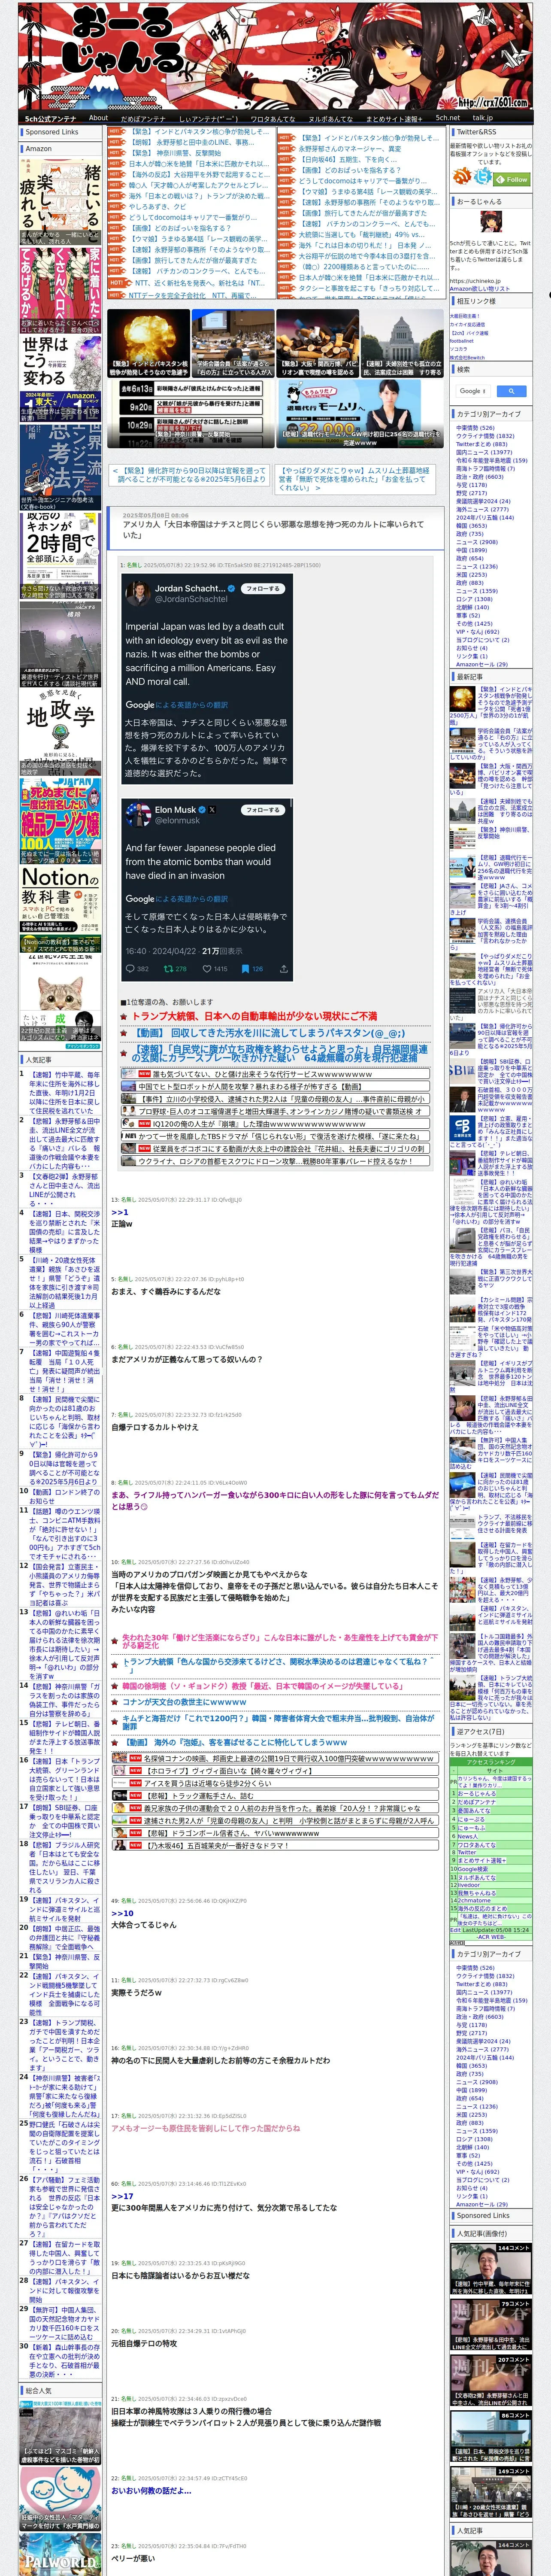
Task: Click Elon Musk's profile avatar
Action: click(x=138, y=814)
